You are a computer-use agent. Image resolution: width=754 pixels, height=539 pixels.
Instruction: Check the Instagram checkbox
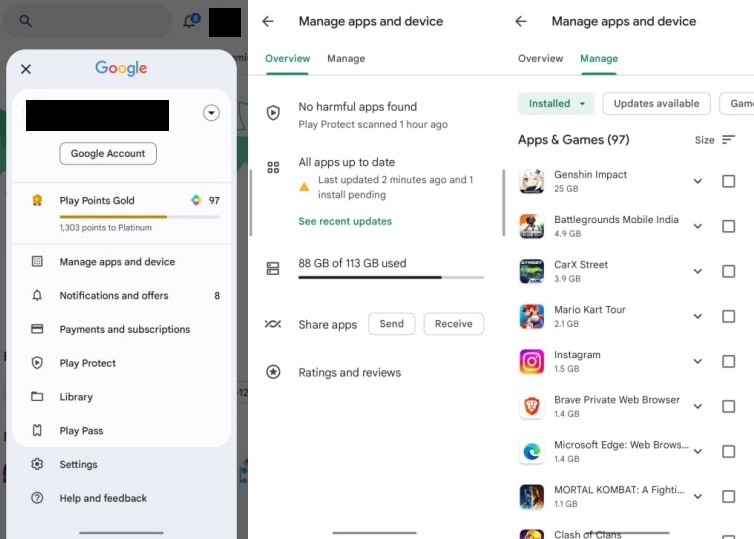(729, 361)
